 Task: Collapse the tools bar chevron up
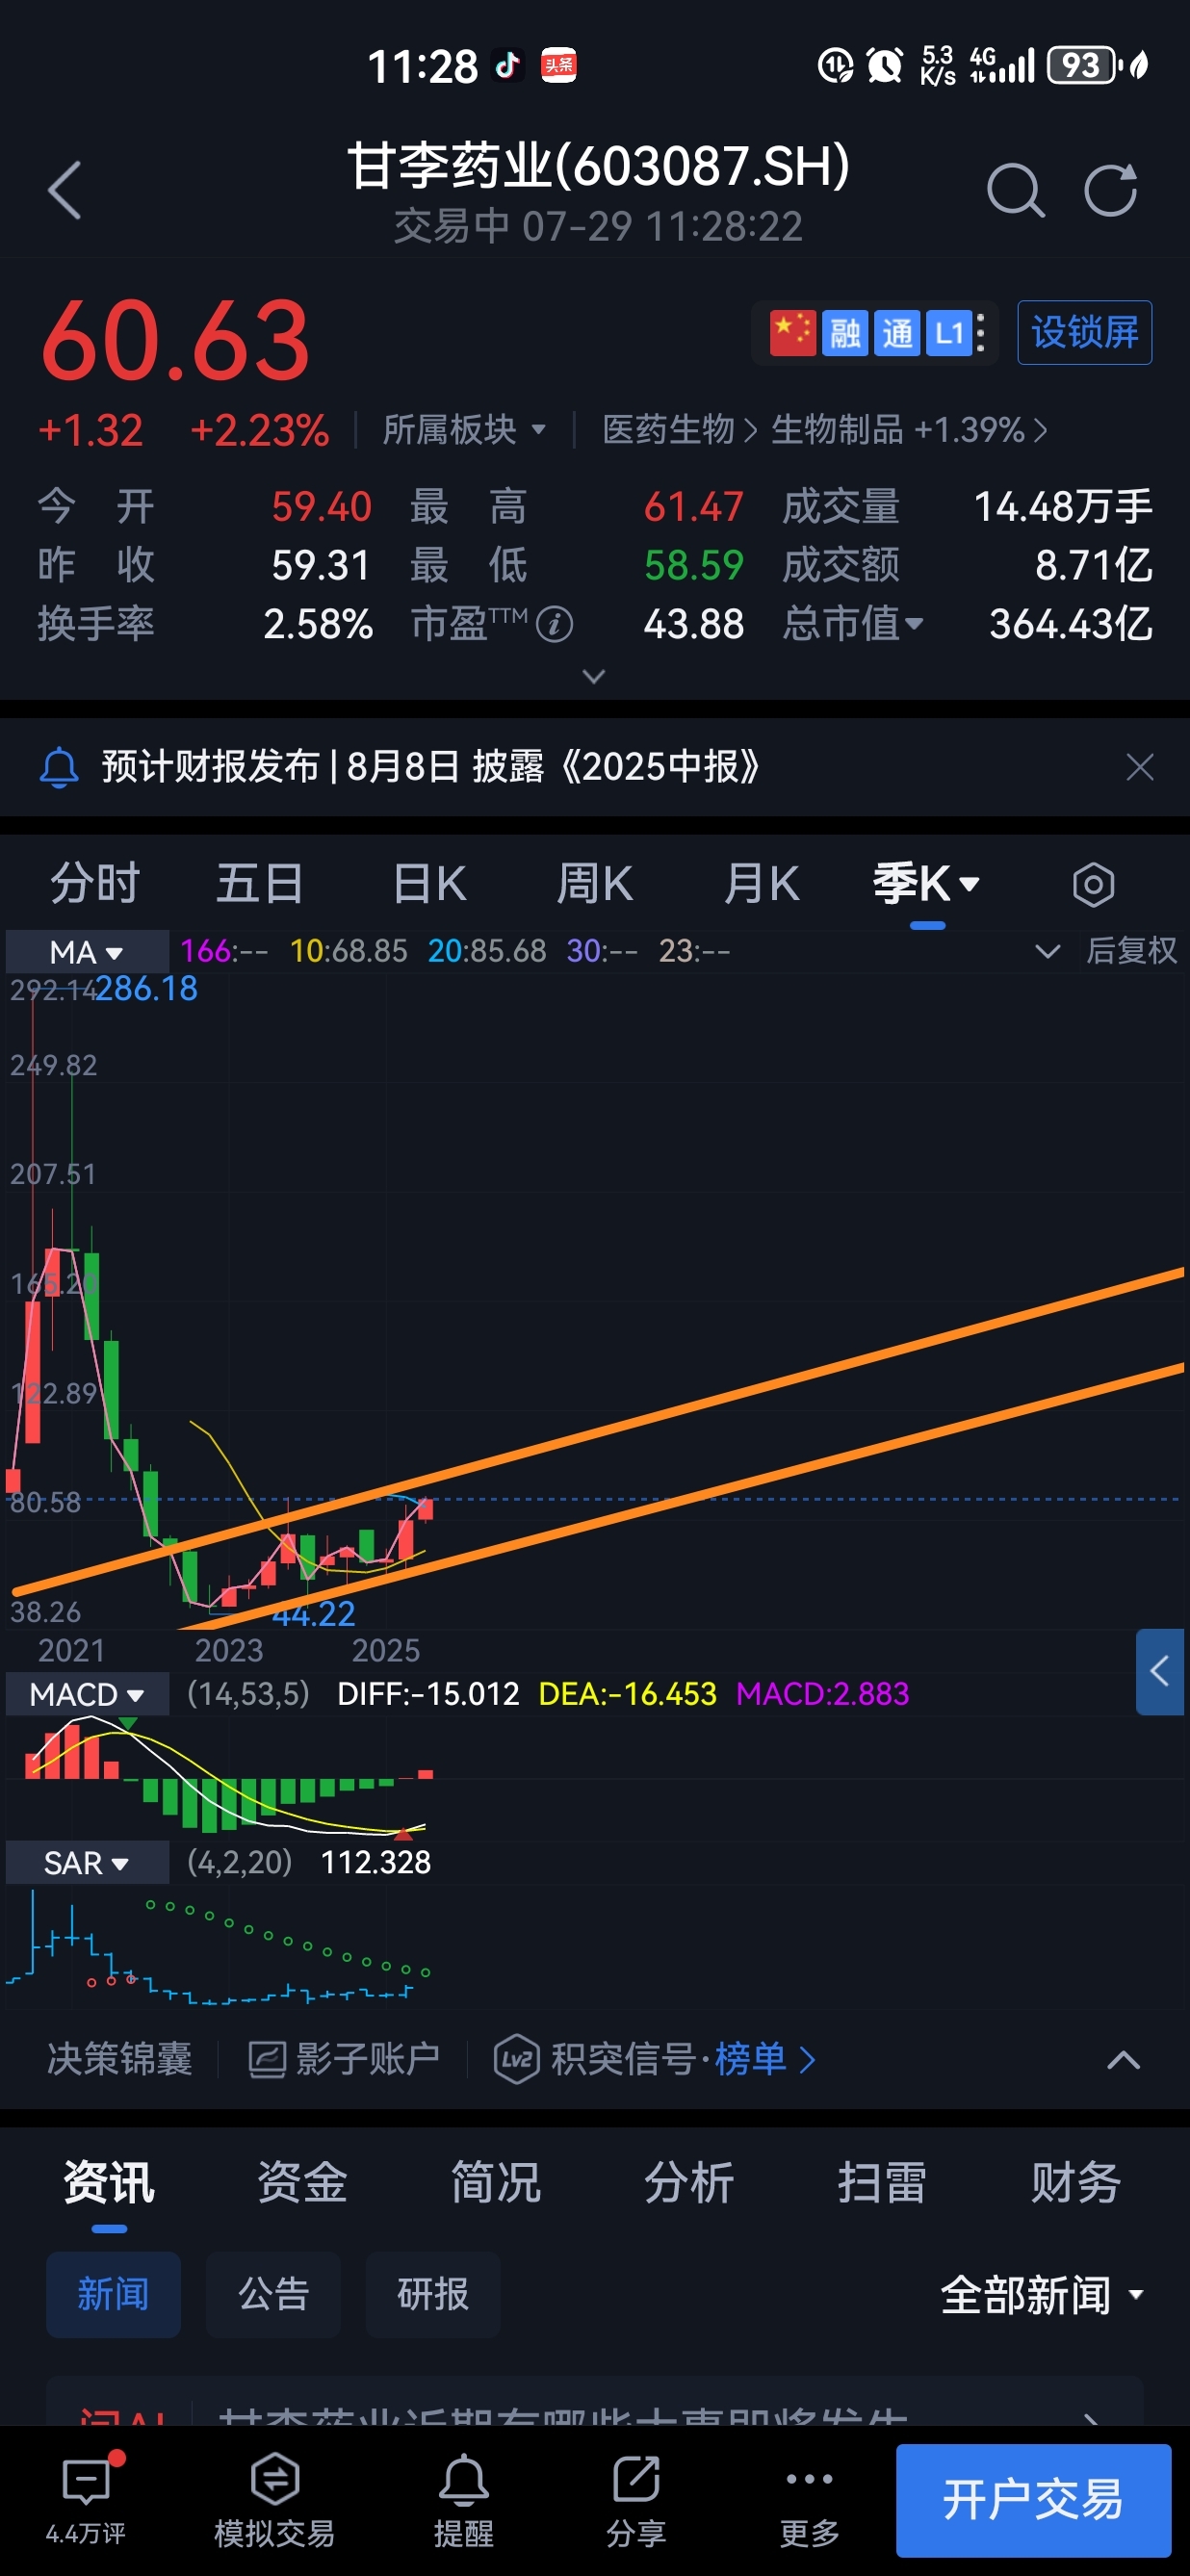tap(1123, 2059)
